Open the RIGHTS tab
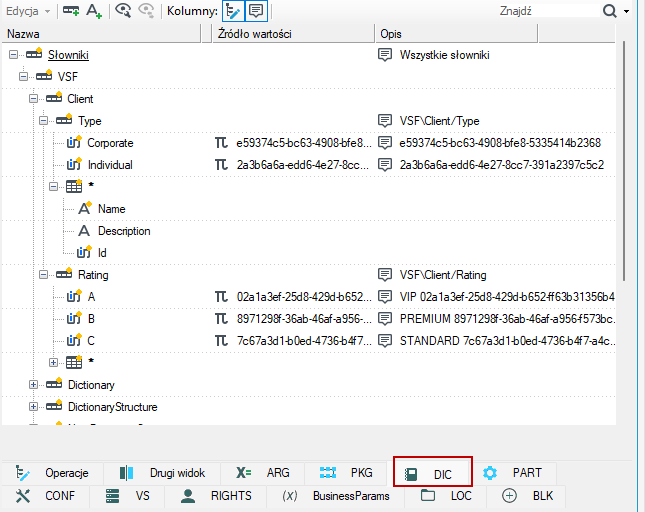This screenshot has height=512, width=645. (216, 496)
